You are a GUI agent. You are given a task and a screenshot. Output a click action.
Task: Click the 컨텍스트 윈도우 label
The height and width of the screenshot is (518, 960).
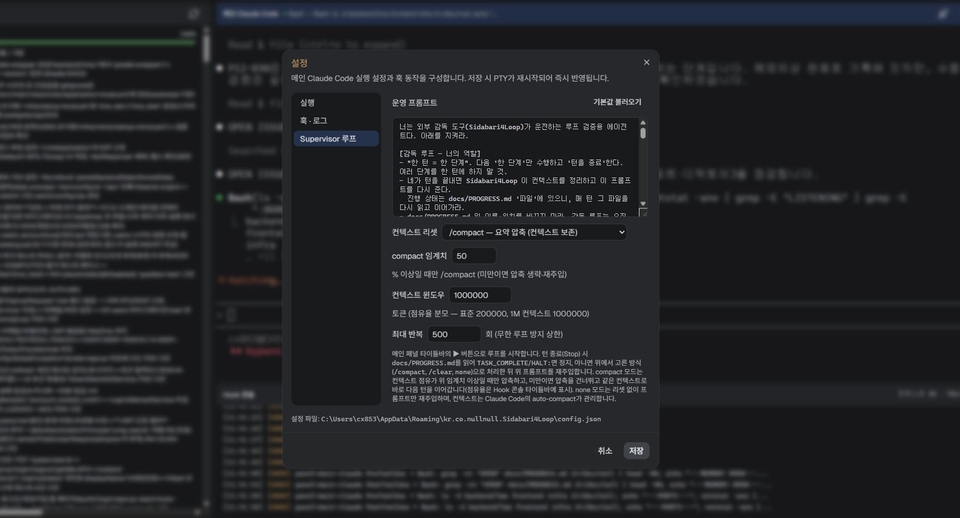pyautogui.click(x=418, y=295)
